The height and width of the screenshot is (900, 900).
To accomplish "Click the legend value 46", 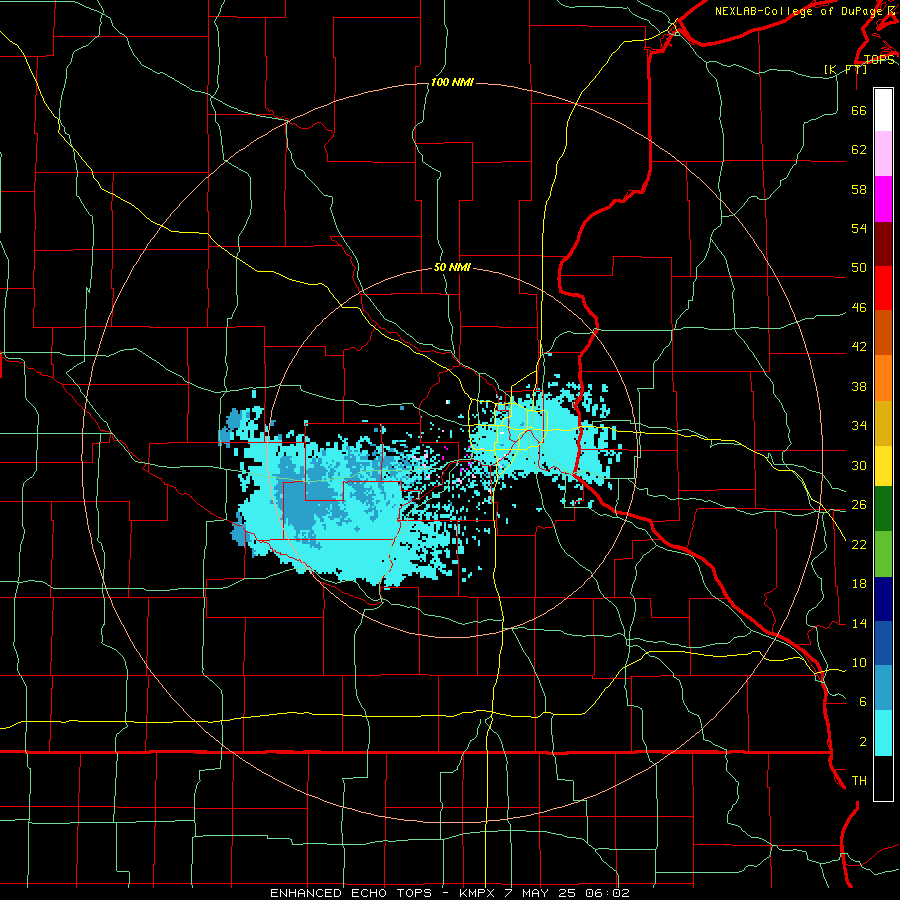I will click(x=859, y=307).
